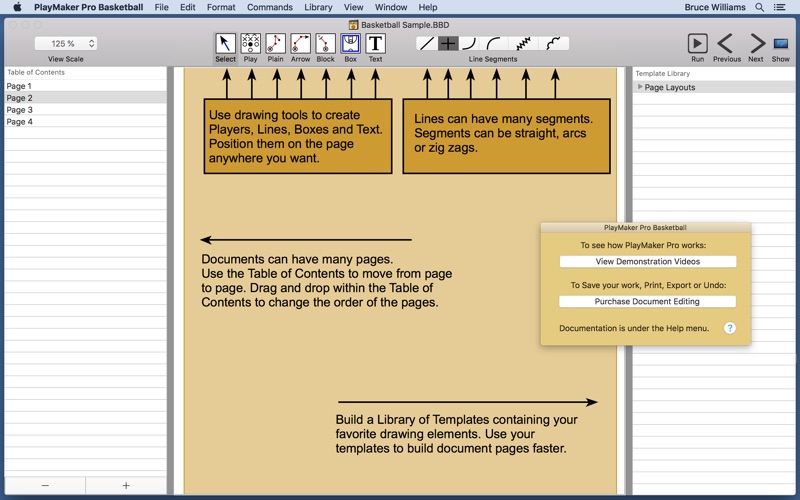Select Page 4 in Table of Contents

pos(85,121)
